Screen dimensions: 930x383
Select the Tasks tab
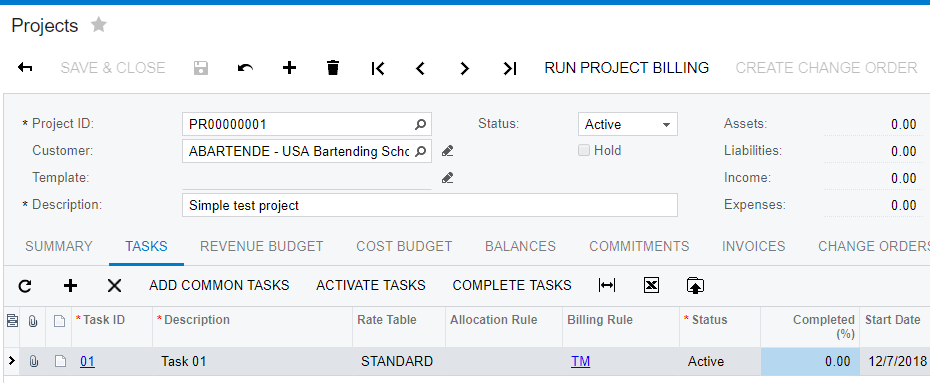click(146, 246)
